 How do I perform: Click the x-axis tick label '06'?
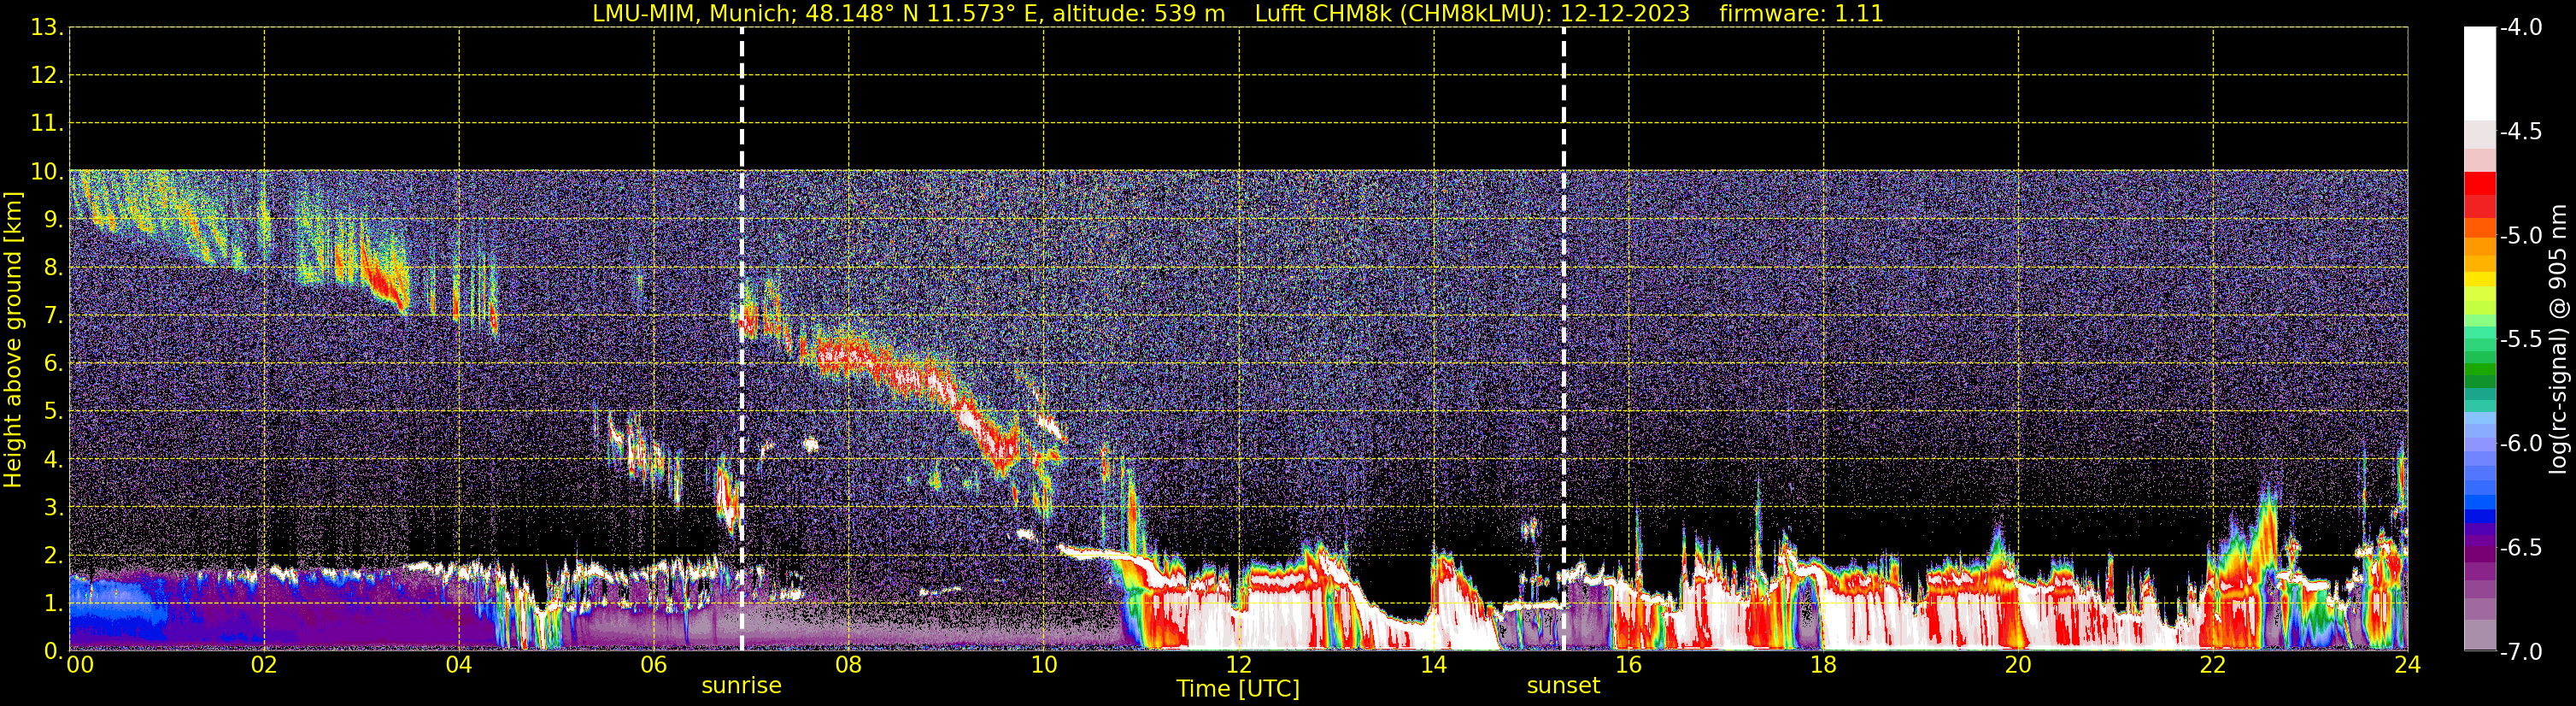[654, 665]
